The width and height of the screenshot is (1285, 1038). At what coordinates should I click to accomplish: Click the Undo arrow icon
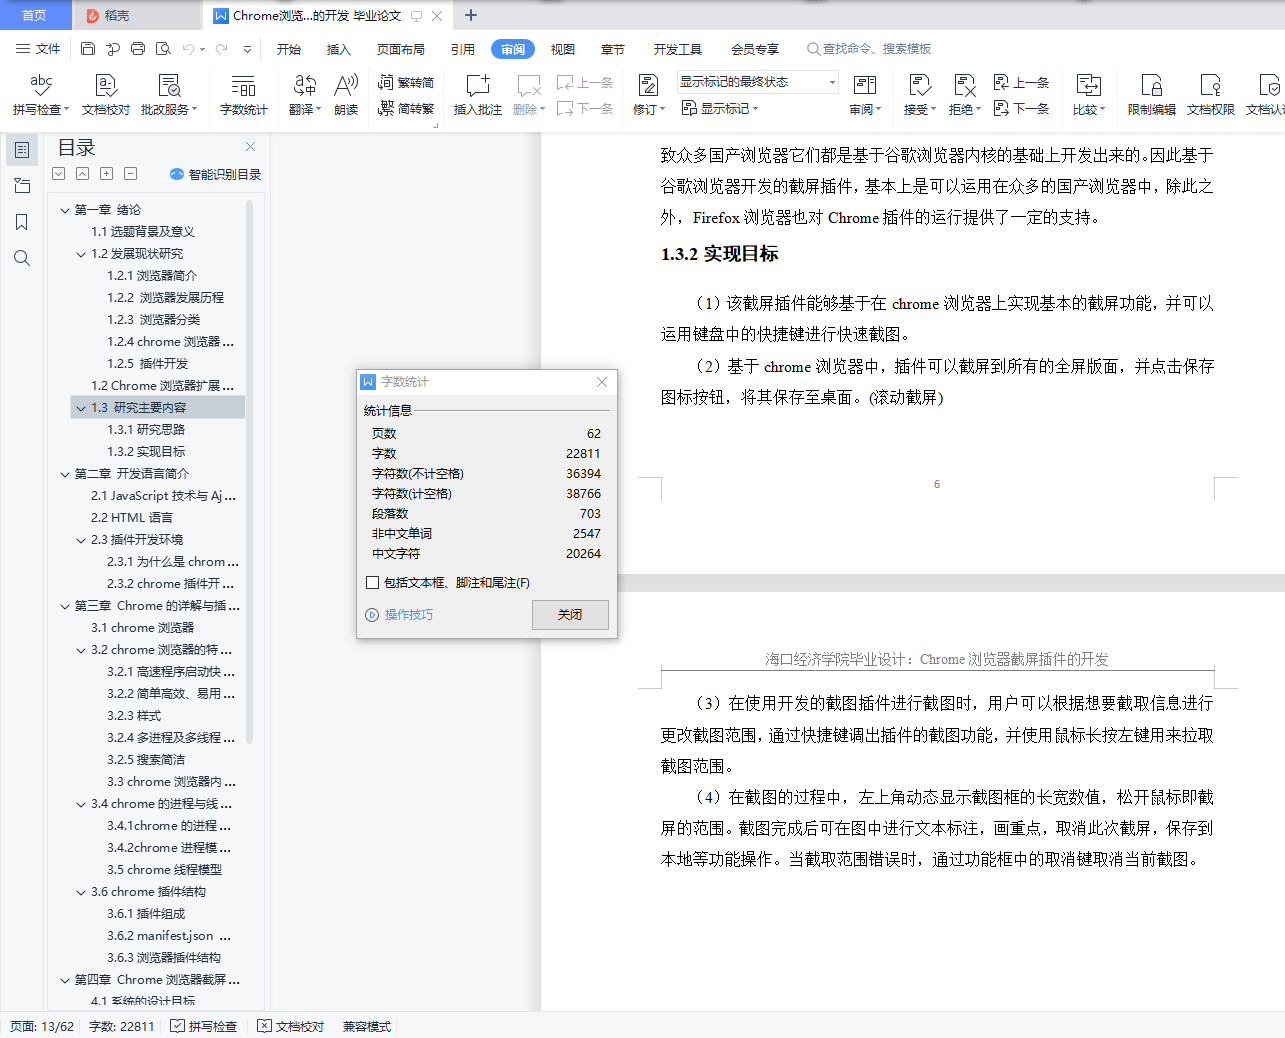coord(188,49)
